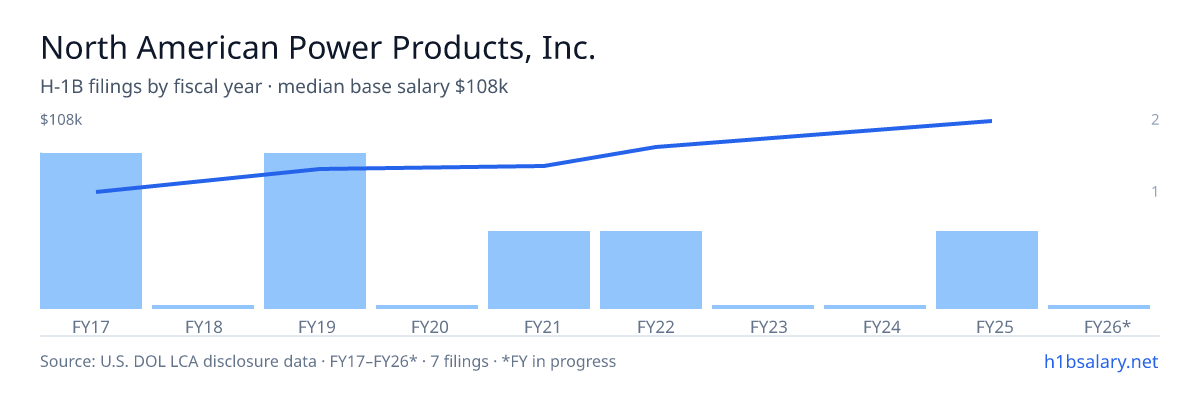The width and height of the screenshot is (1200, 400).
Task: Click the H-1B filings subtitle text
Action: [274, 87]
